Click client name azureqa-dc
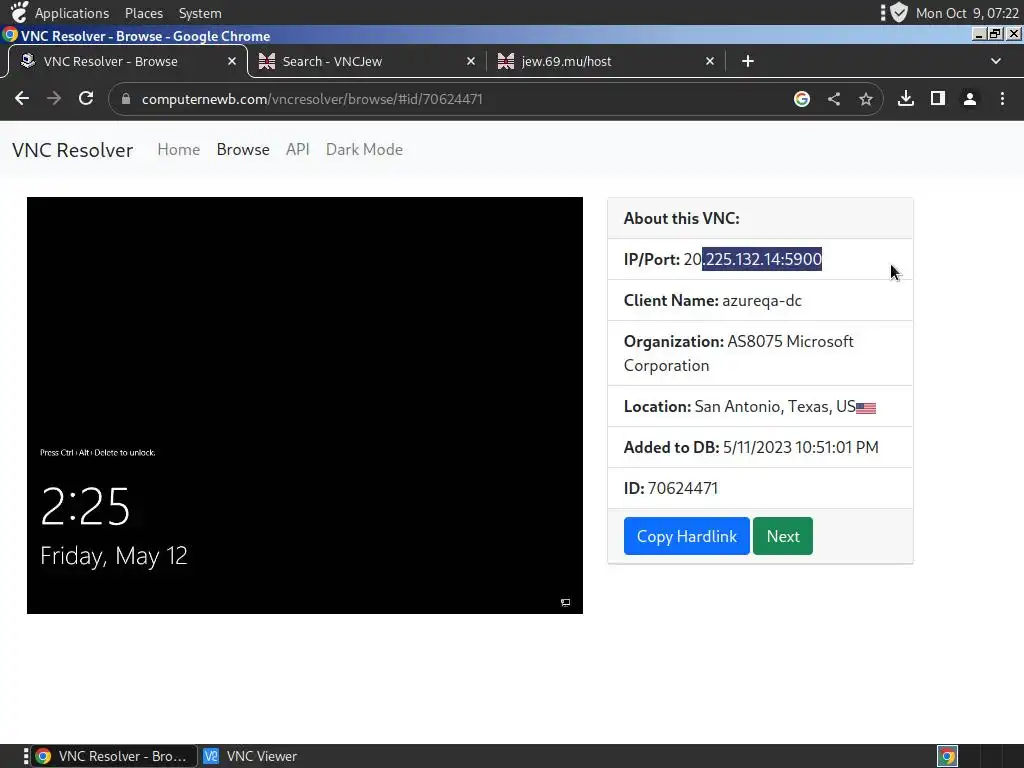 pos(762,300)
